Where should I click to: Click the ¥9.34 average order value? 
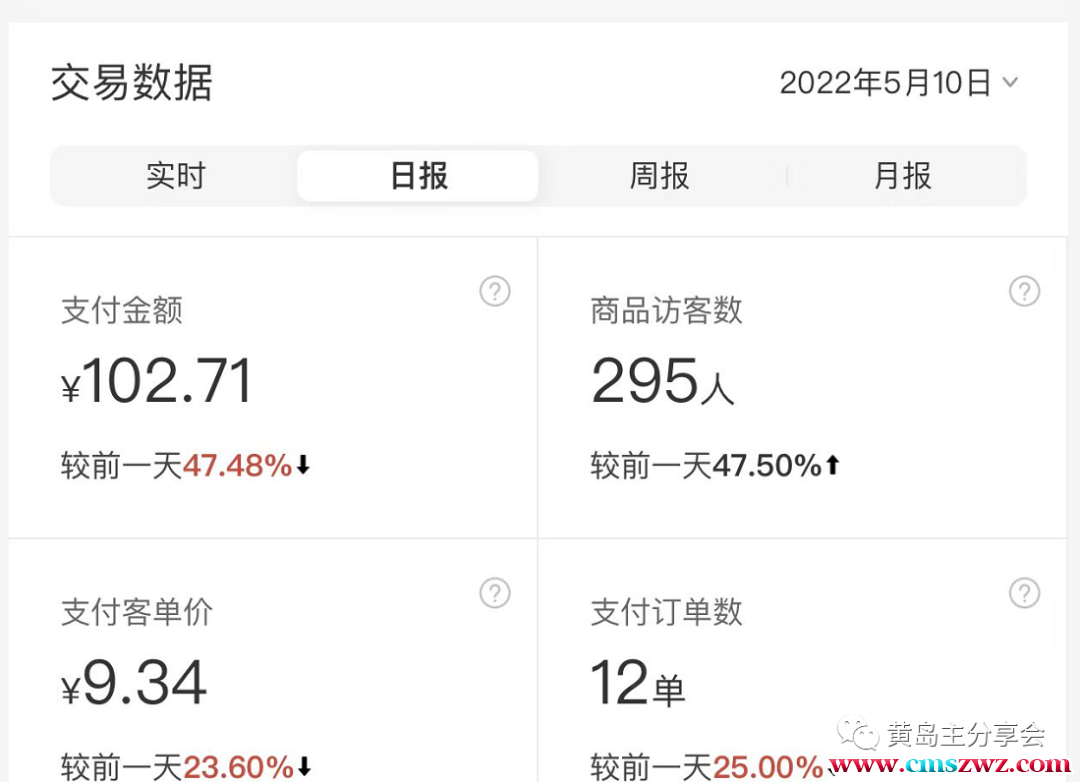(x=134, y=684)
